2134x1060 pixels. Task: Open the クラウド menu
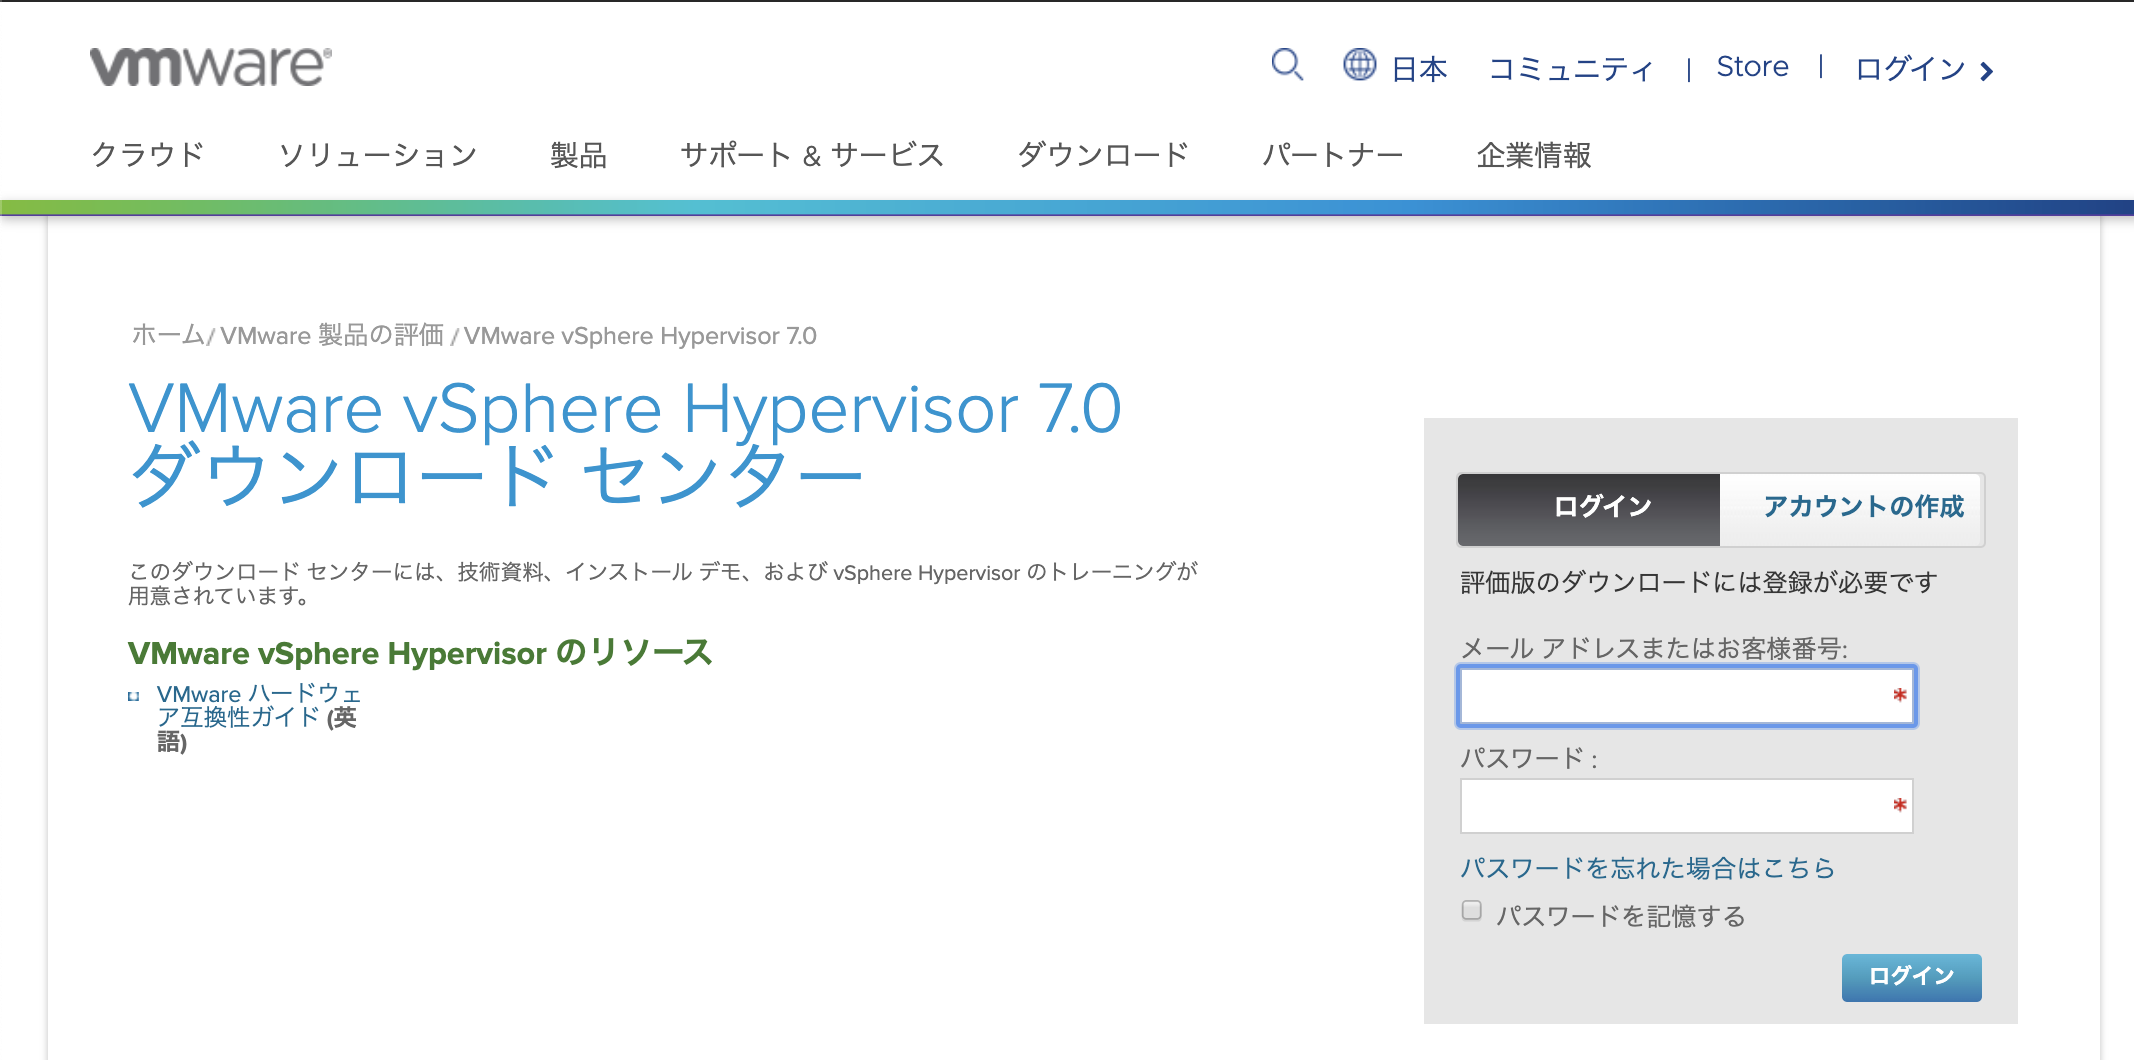pos(148,154)
